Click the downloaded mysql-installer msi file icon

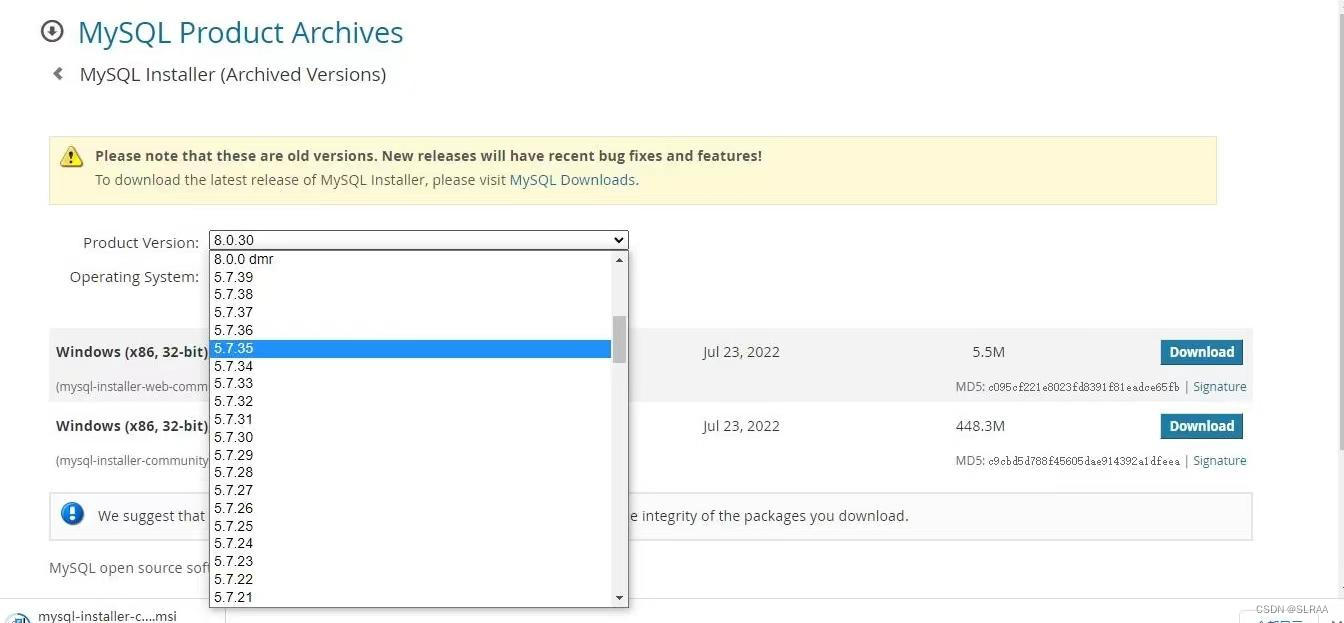tap(19, 617)
